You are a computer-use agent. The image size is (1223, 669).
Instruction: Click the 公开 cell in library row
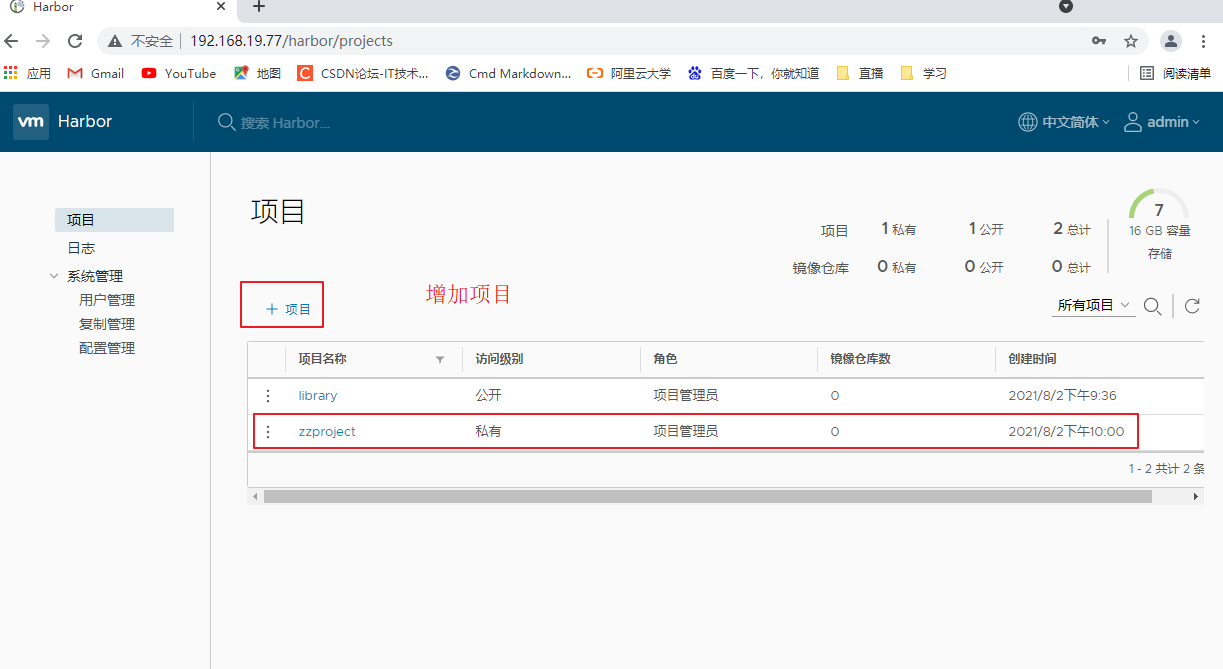(x=488, y=396)
